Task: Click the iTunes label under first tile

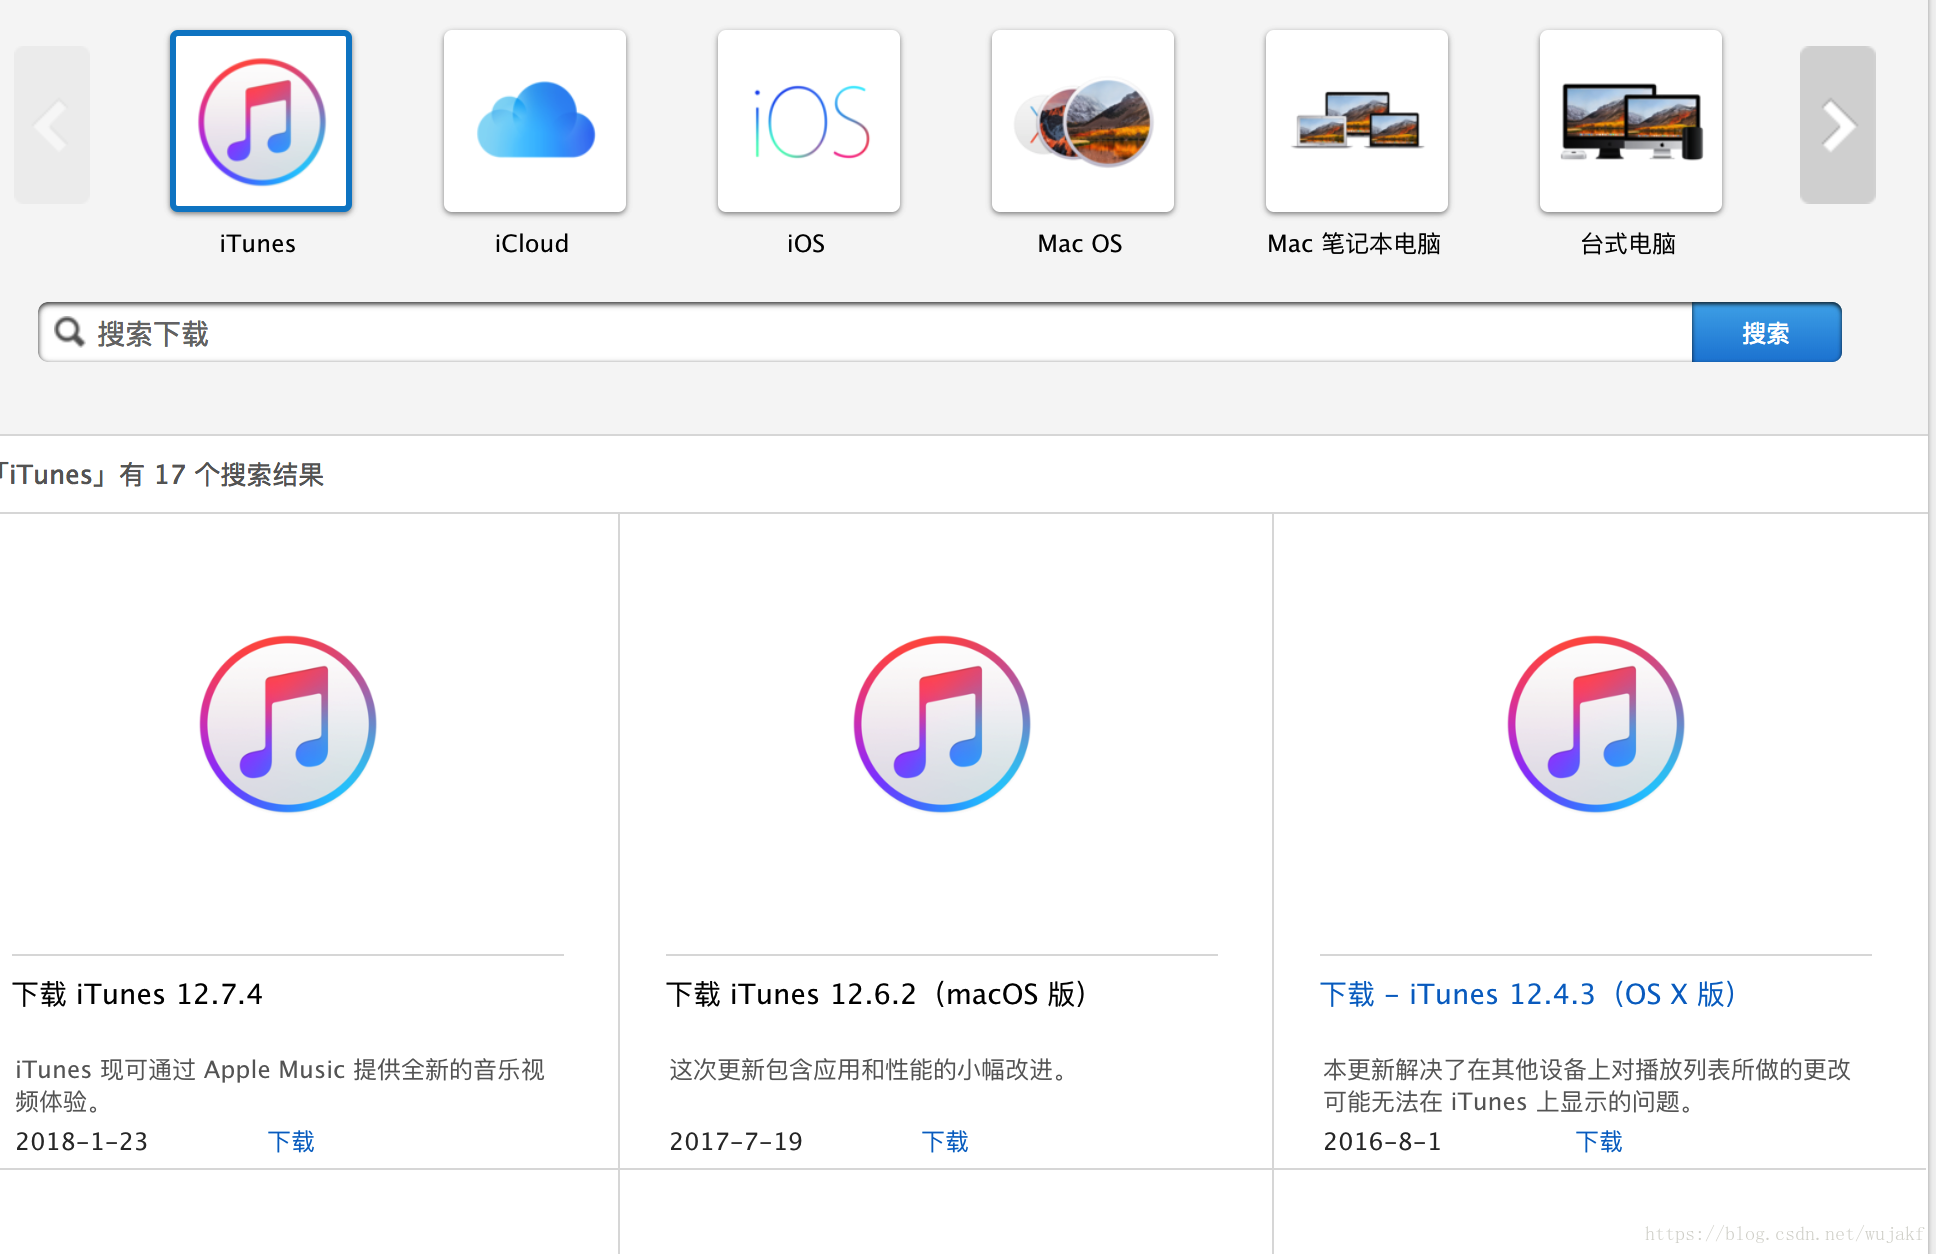Action: [x=257, y=244]
